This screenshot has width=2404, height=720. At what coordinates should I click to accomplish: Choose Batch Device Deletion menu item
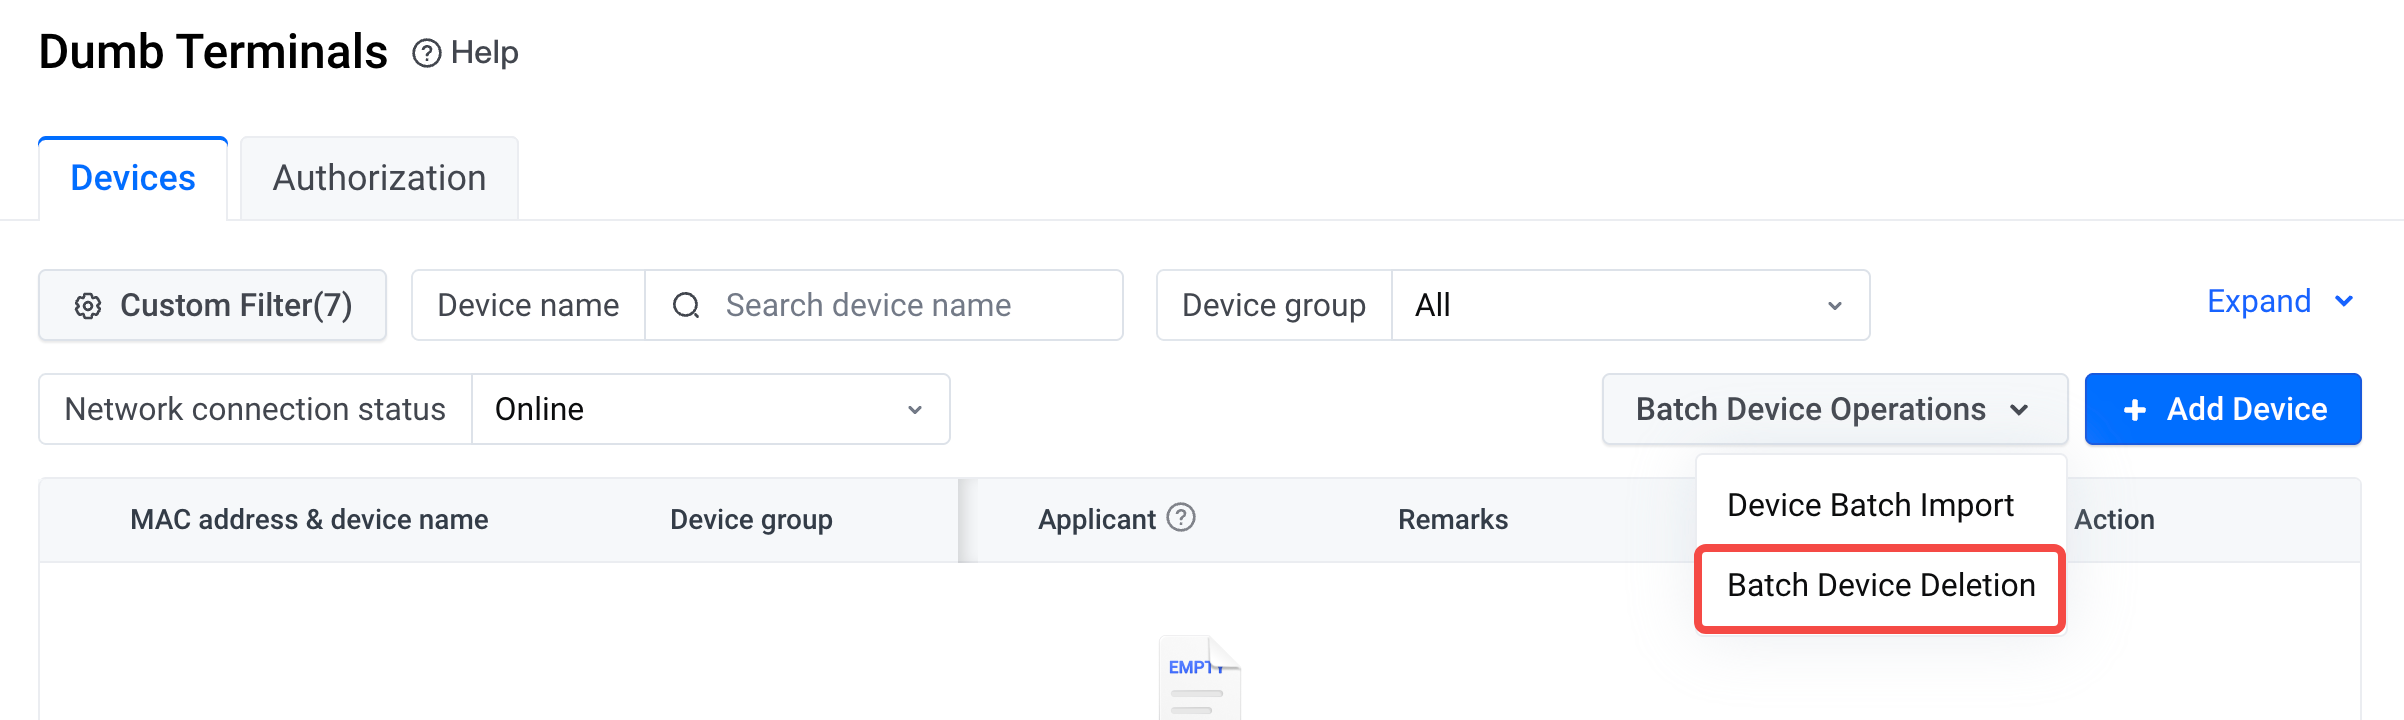[1880, 586]
